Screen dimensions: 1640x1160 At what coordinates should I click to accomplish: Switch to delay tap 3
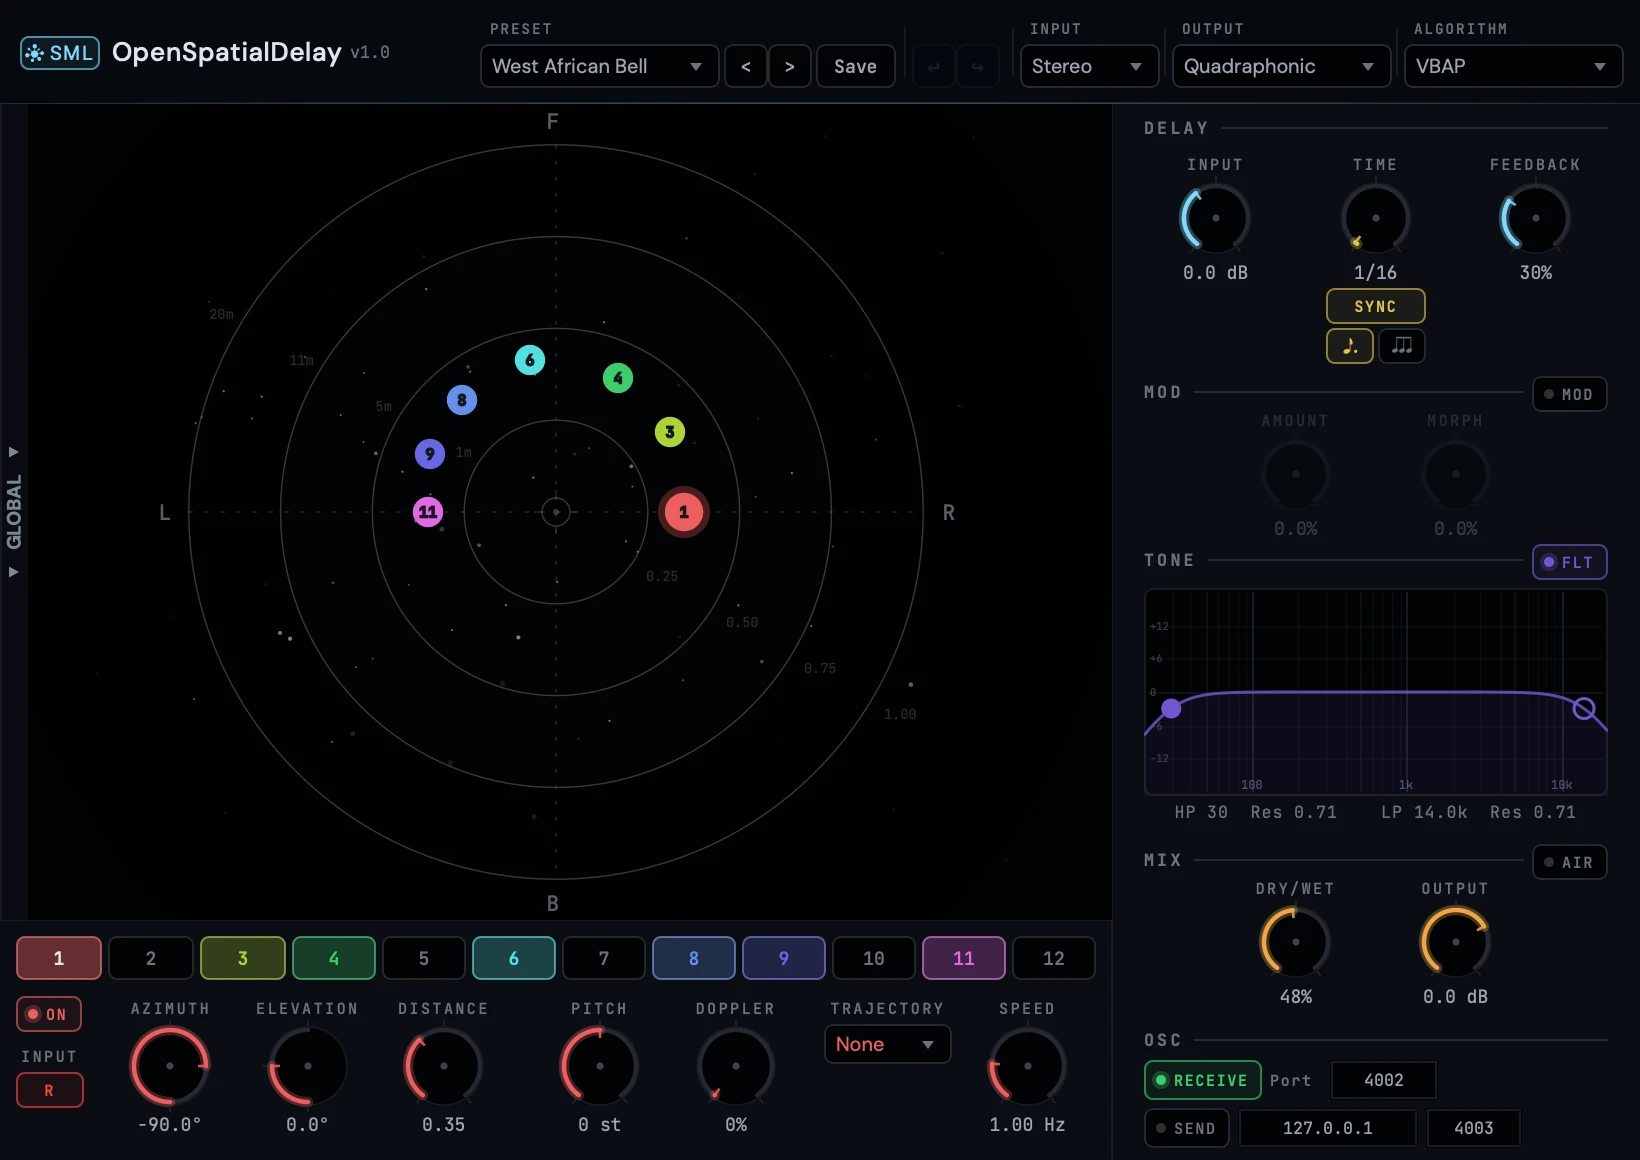point(243,958)
